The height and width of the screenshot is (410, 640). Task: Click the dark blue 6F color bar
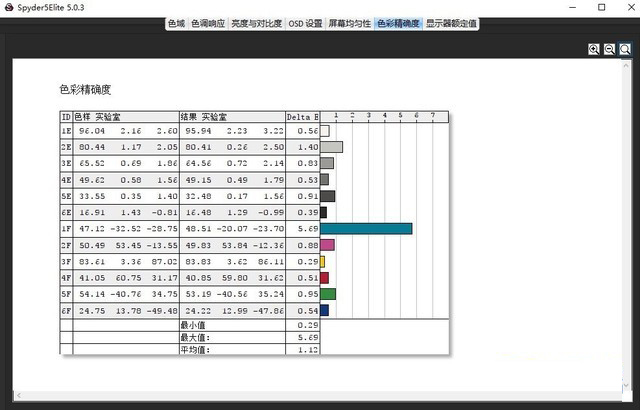(324, 310)
